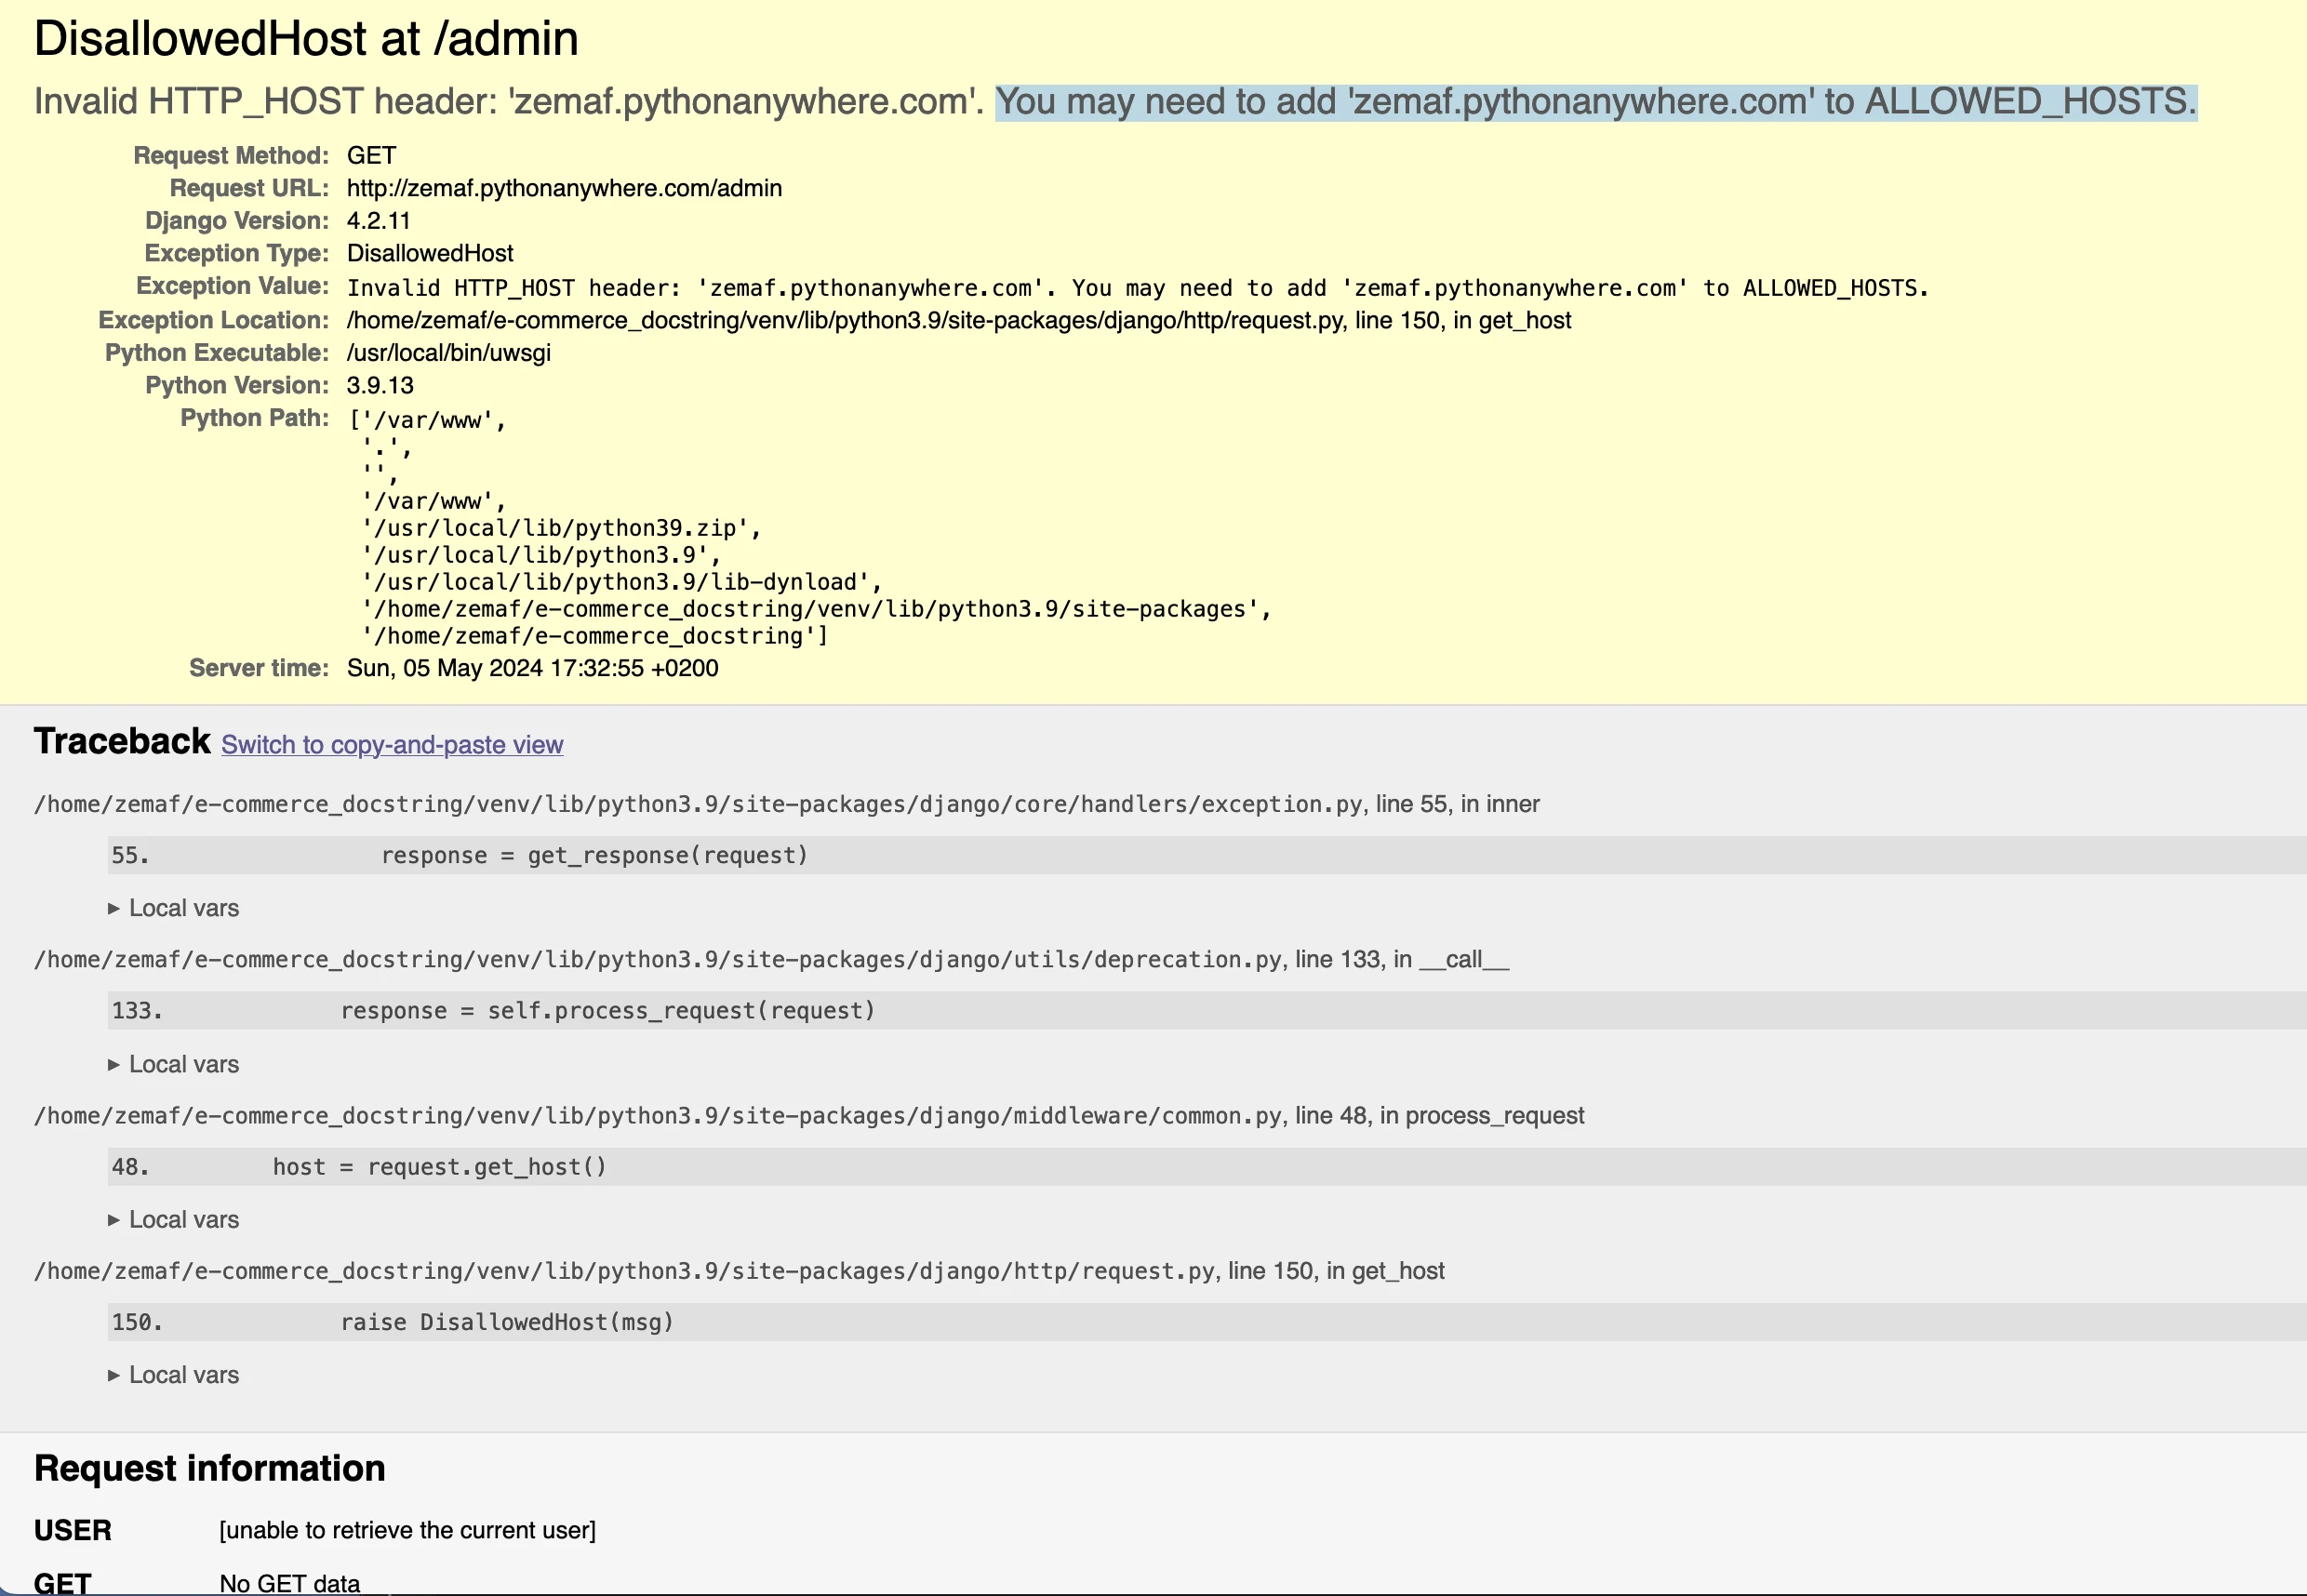Screen dimensions: 2307x1596
Task: Expand Local vars under the process_request line 133
Action: click(x=175, y=1064)
